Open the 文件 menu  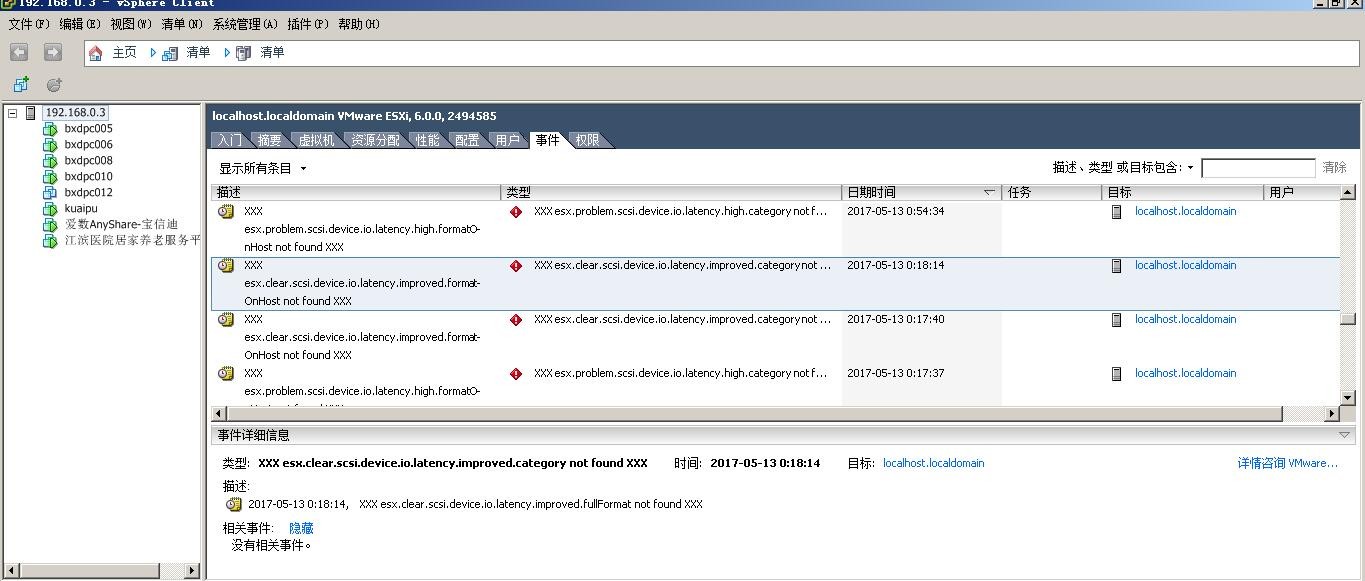(29, 24)
